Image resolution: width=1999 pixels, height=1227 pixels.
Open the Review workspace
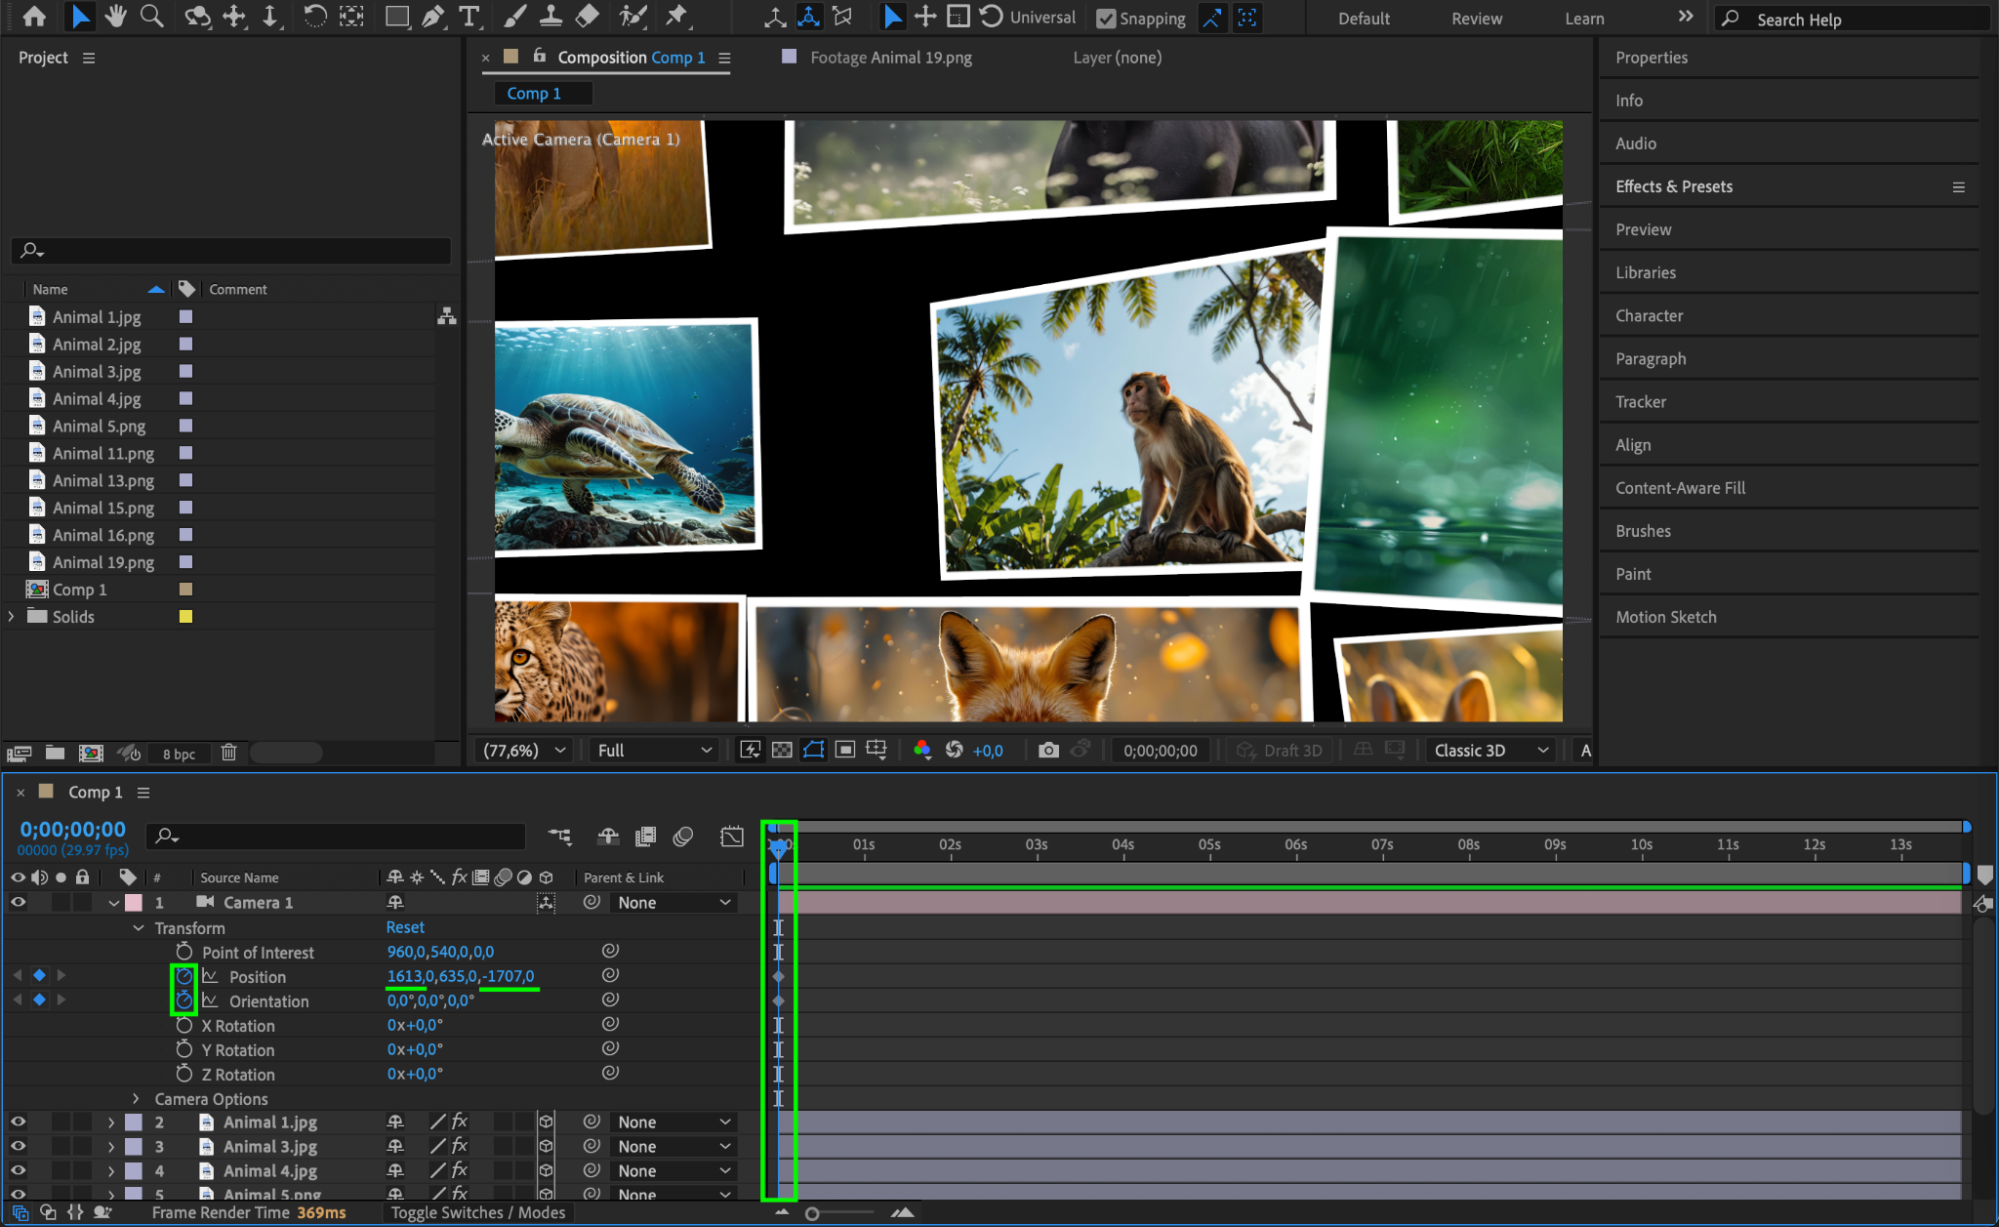point(1476,18)
